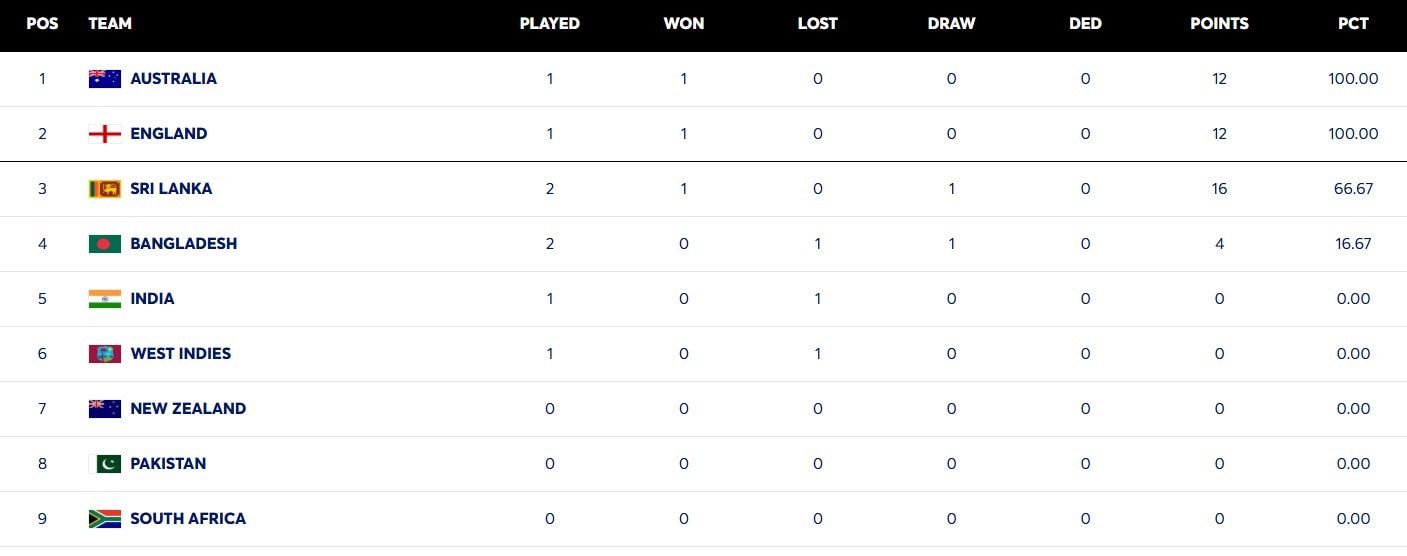Open the SRI LANKA team link
Screen dimensions: 1407x556
pos(171,189)
